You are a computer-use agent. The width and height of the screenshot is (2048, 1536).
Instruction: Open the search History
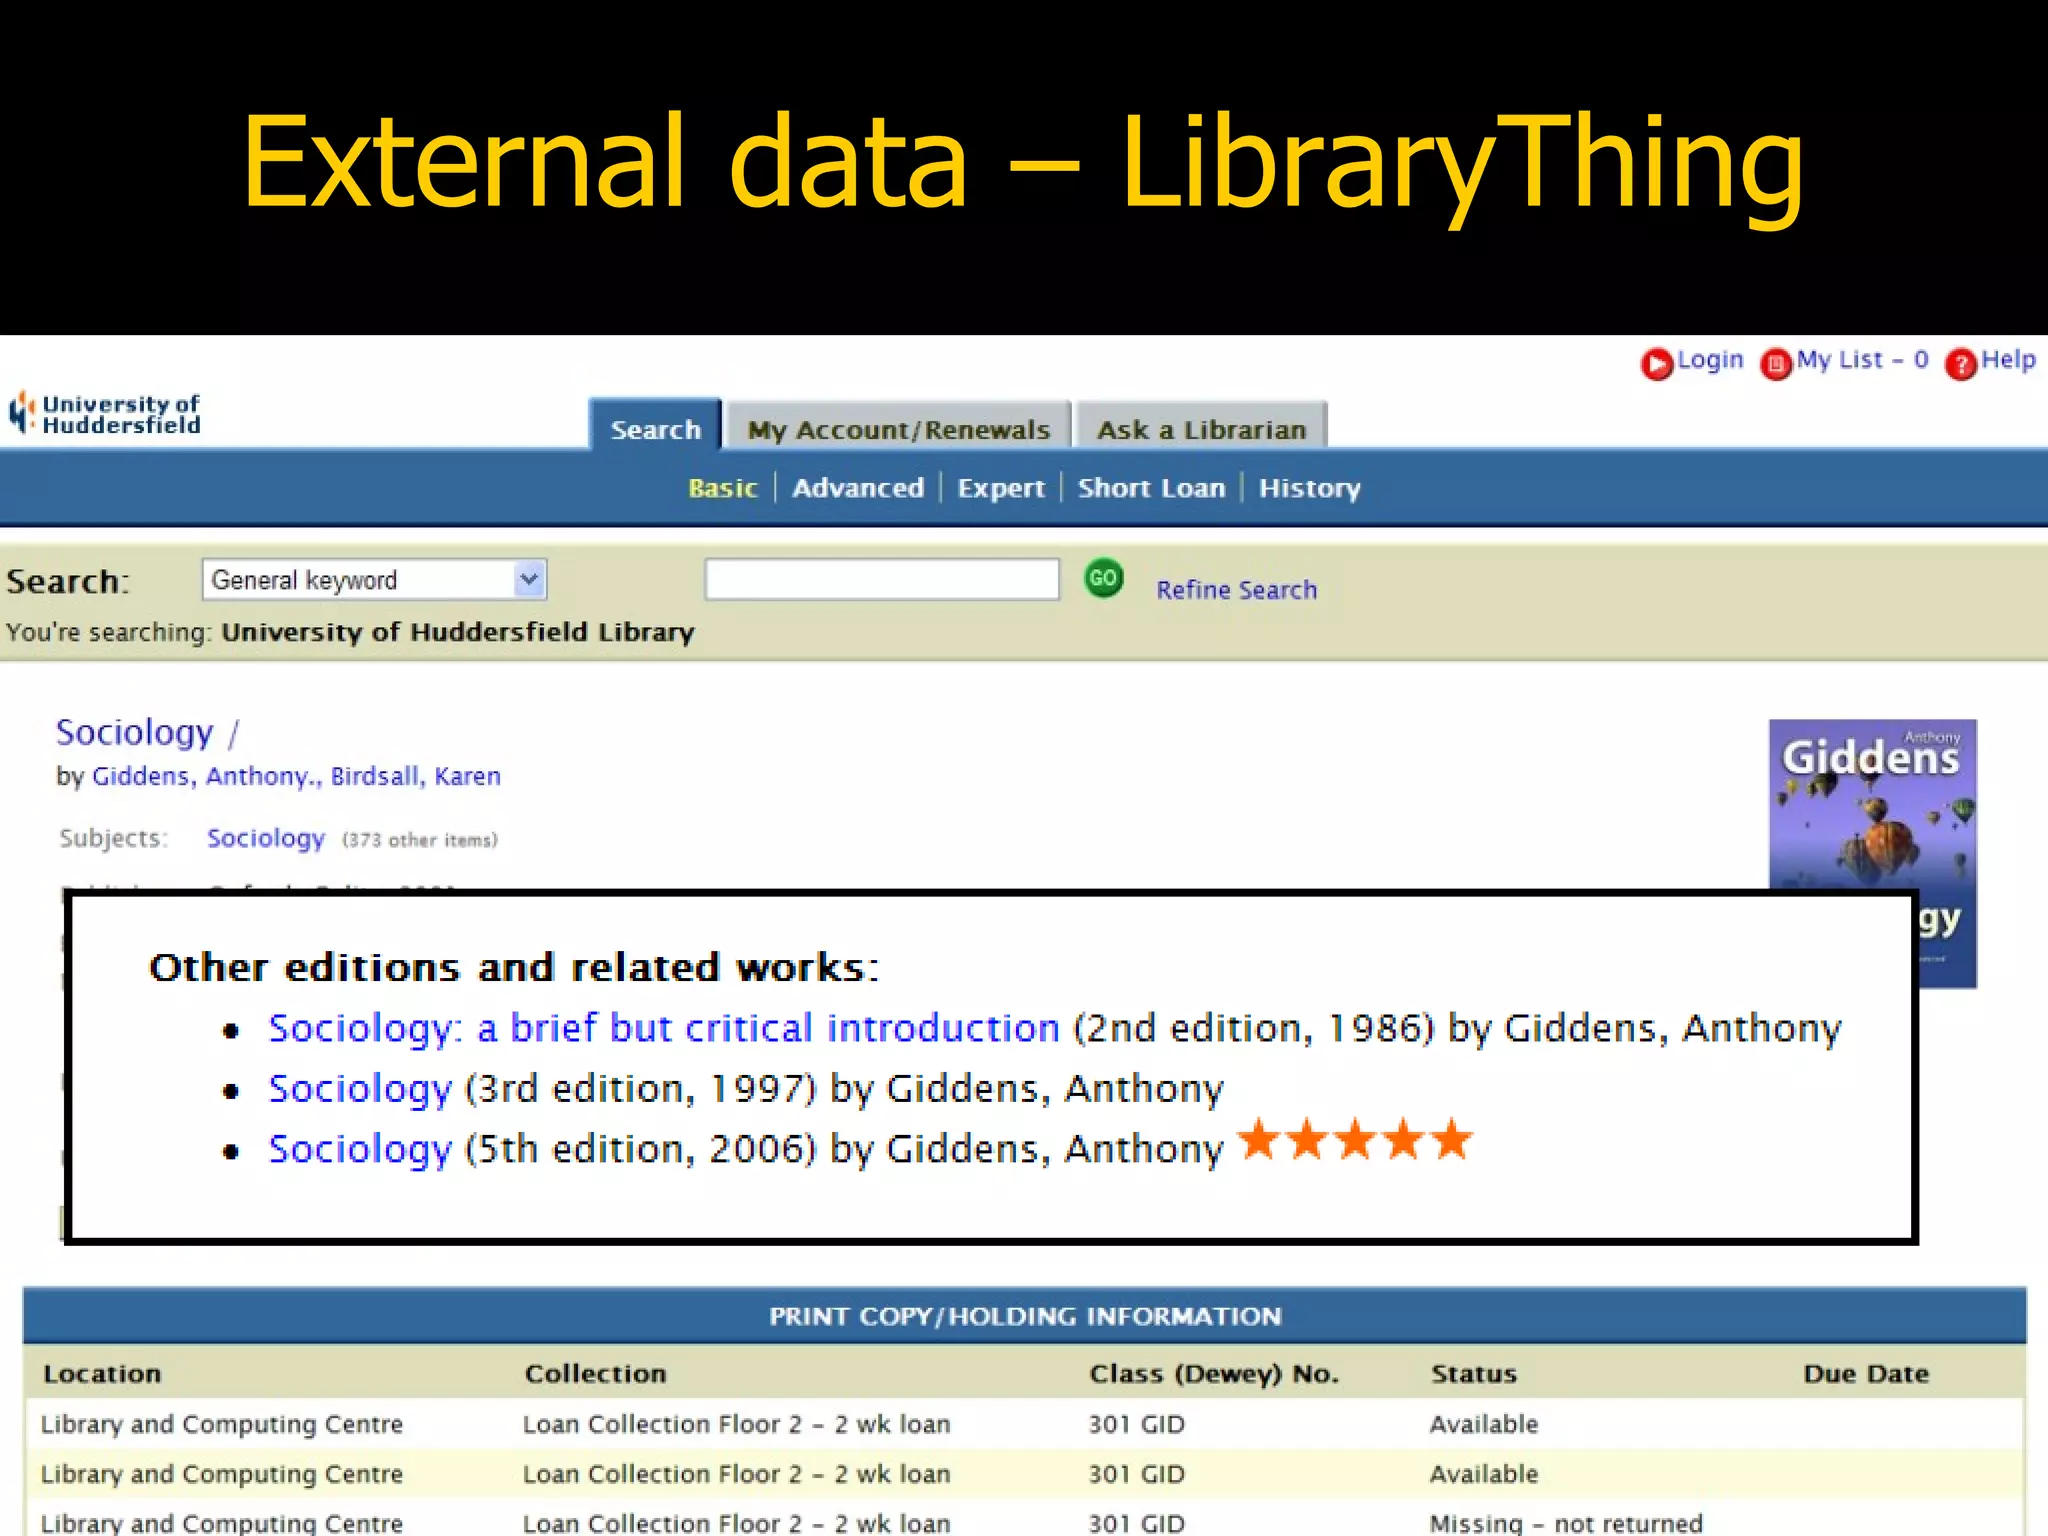(1310, 488)
